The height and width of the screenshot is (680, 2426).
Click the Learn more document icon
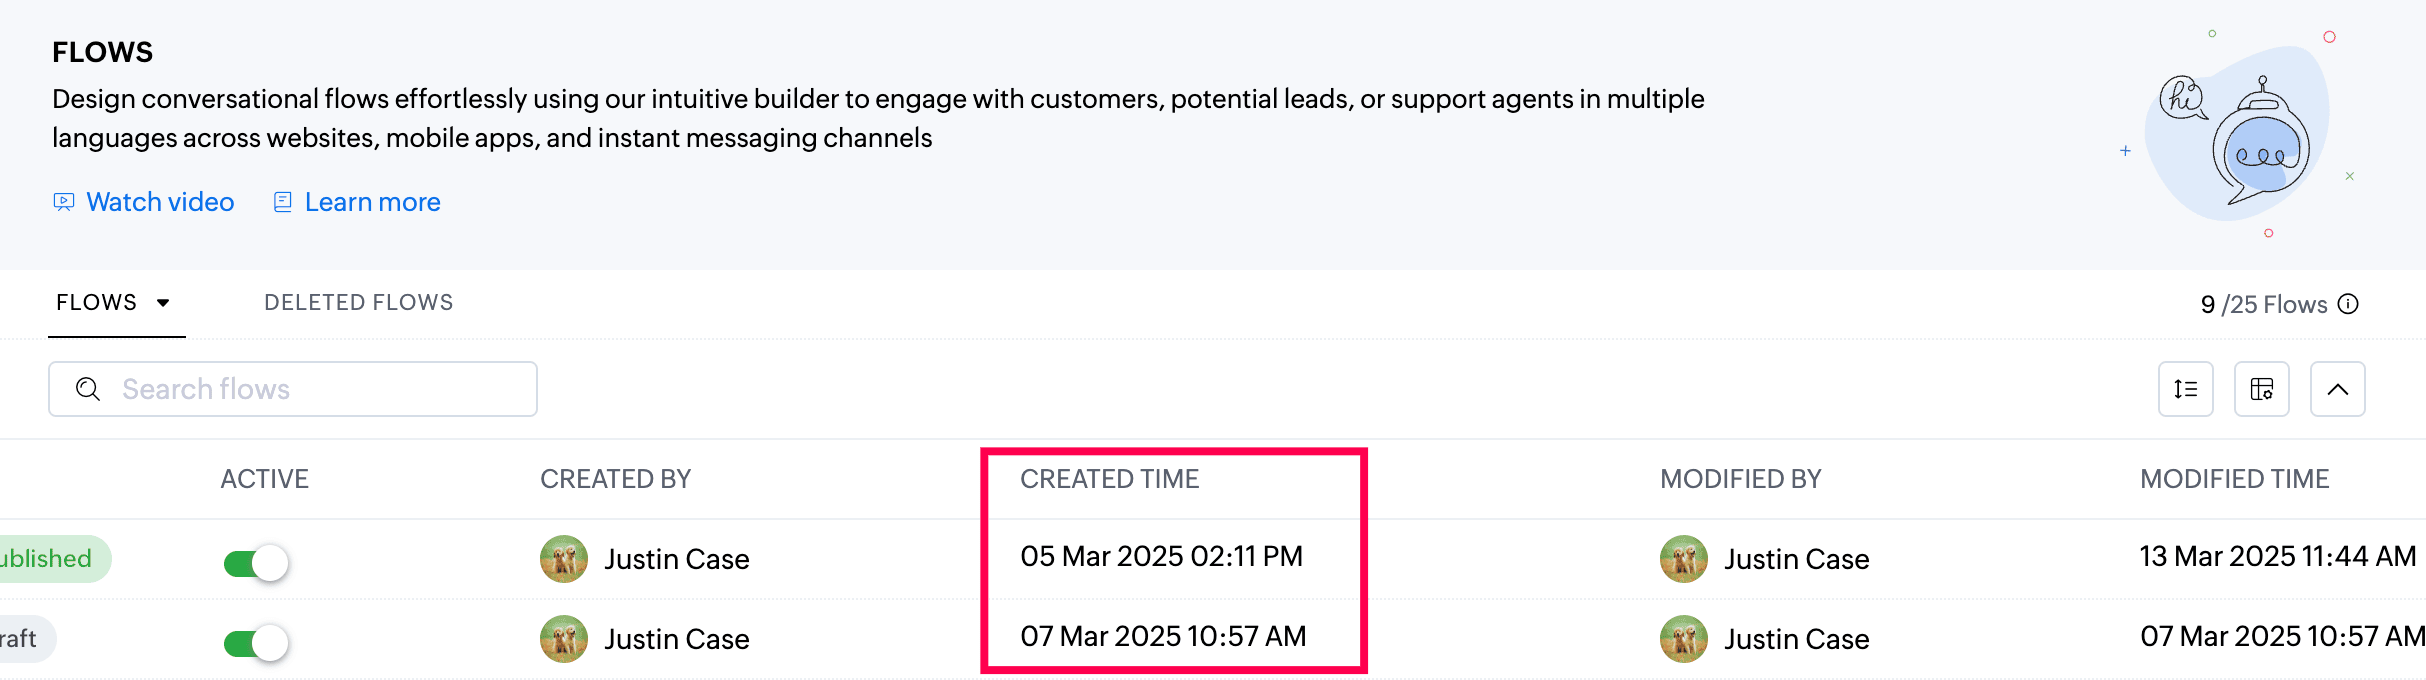click(283, 202)
